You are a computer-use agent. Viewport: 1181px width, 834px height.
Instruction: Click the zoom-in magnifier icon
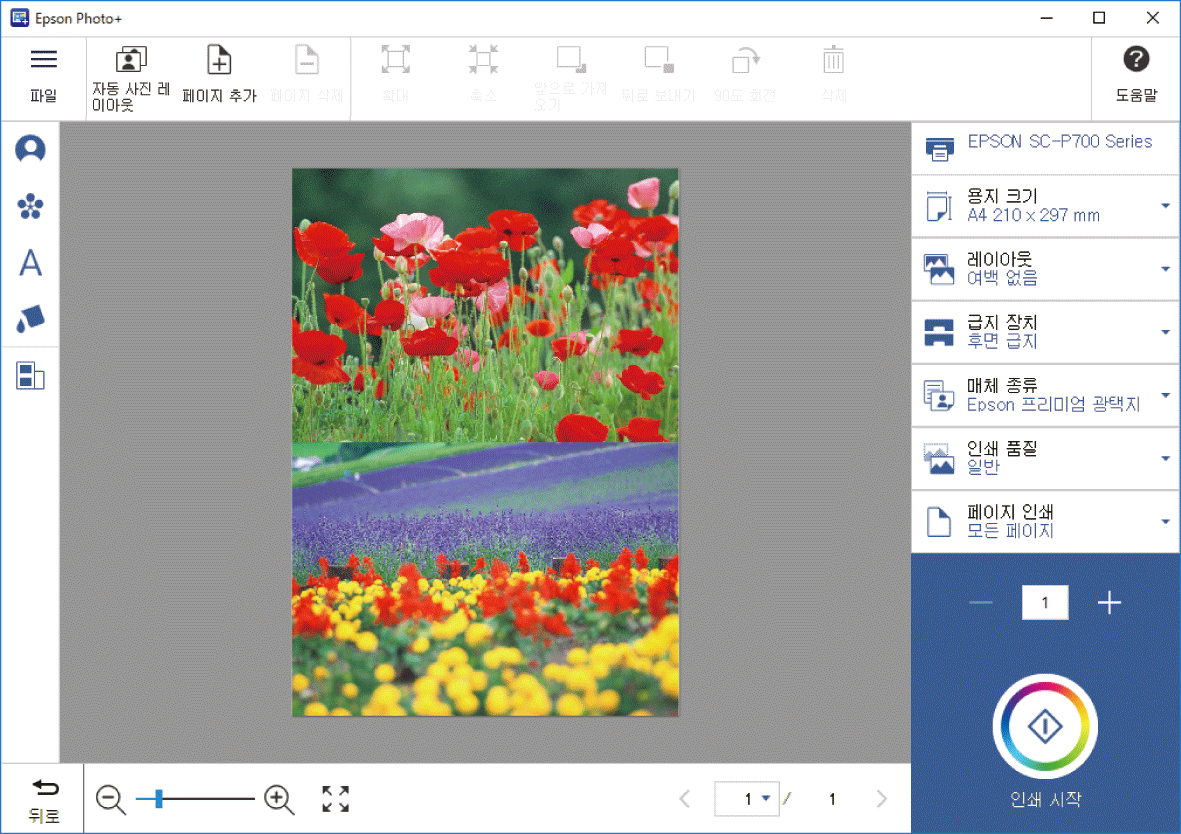click(279, 799)
